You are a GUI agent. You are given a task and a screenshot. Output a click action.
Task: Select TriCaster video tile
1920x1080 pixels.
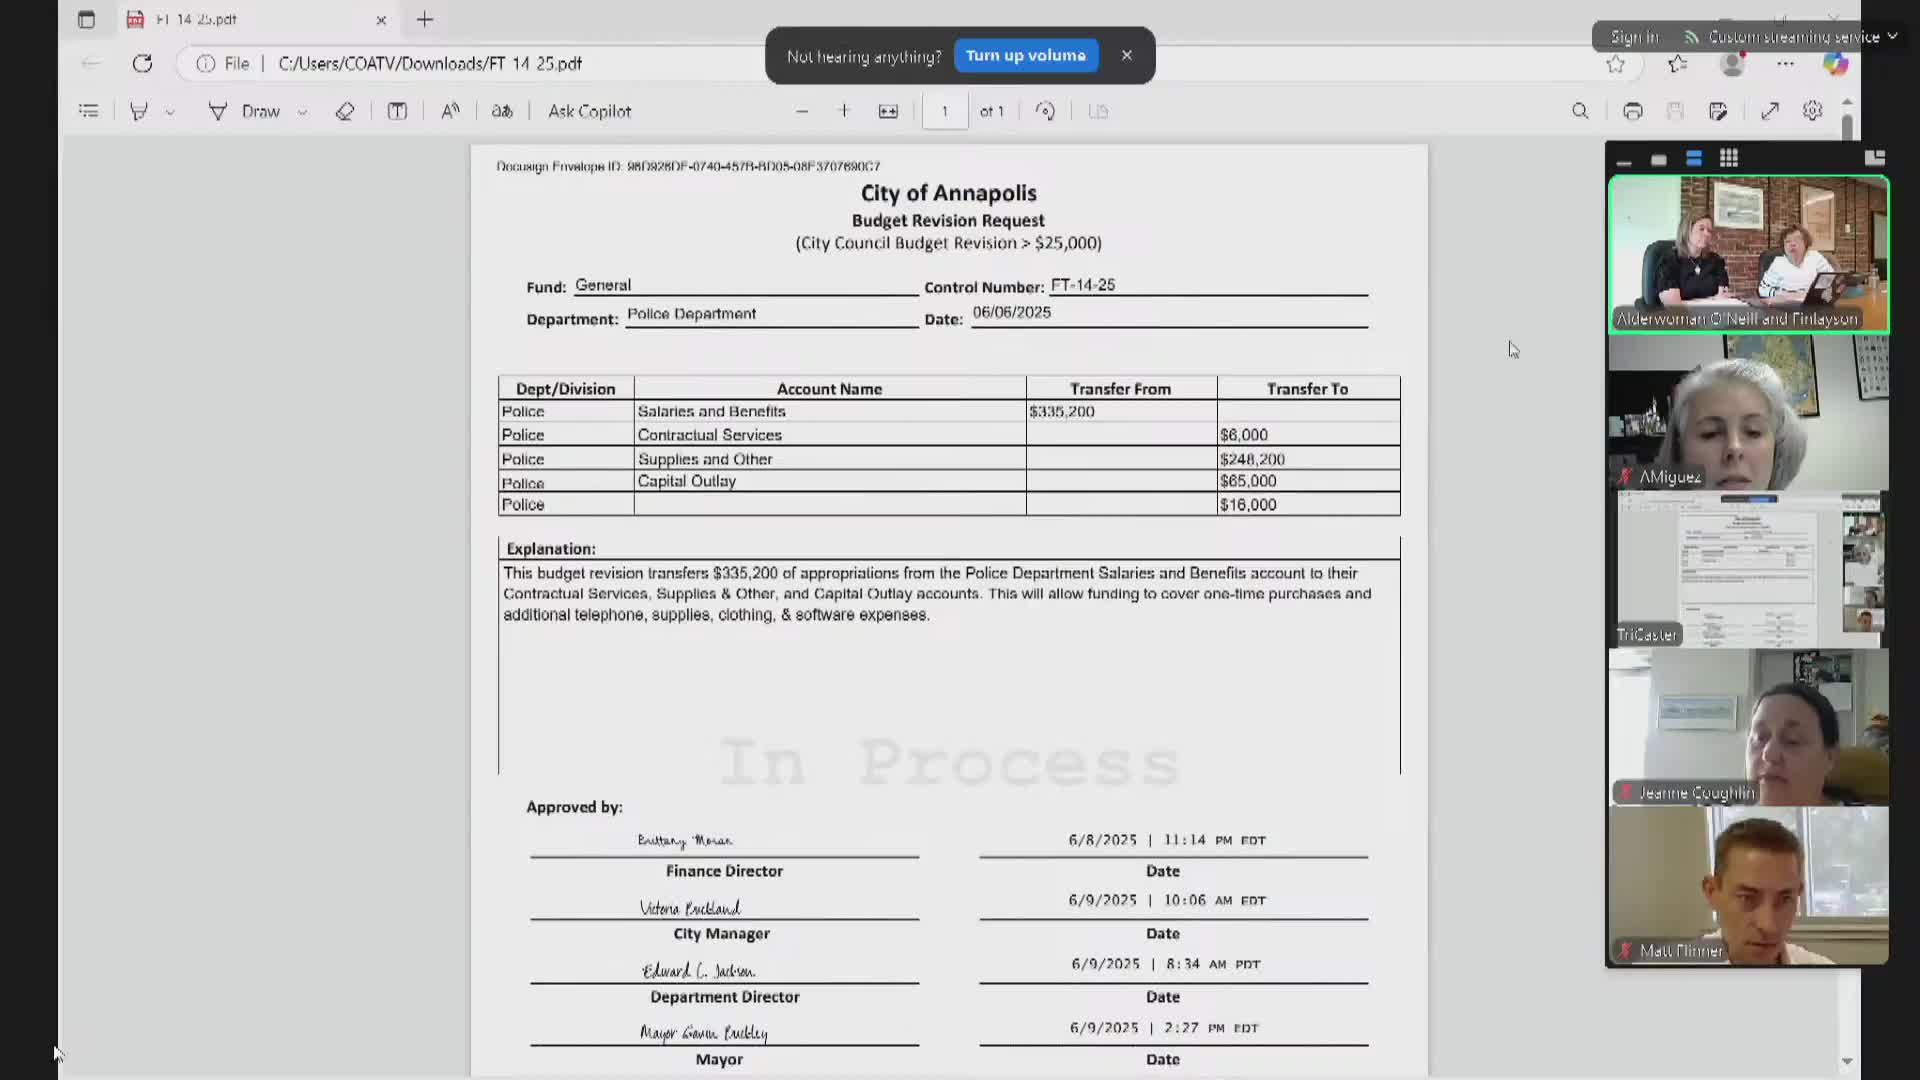(1748, 570)
